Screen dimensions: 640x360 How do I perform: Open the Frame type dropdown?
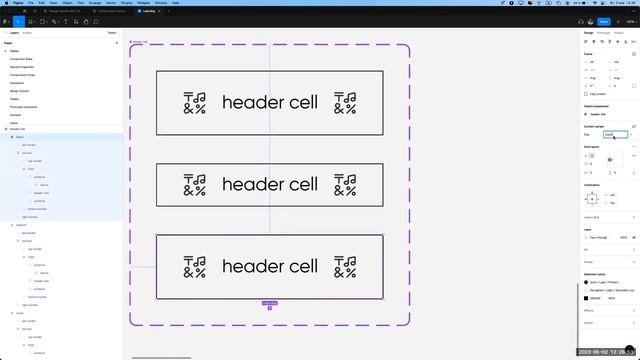[589, 54]
